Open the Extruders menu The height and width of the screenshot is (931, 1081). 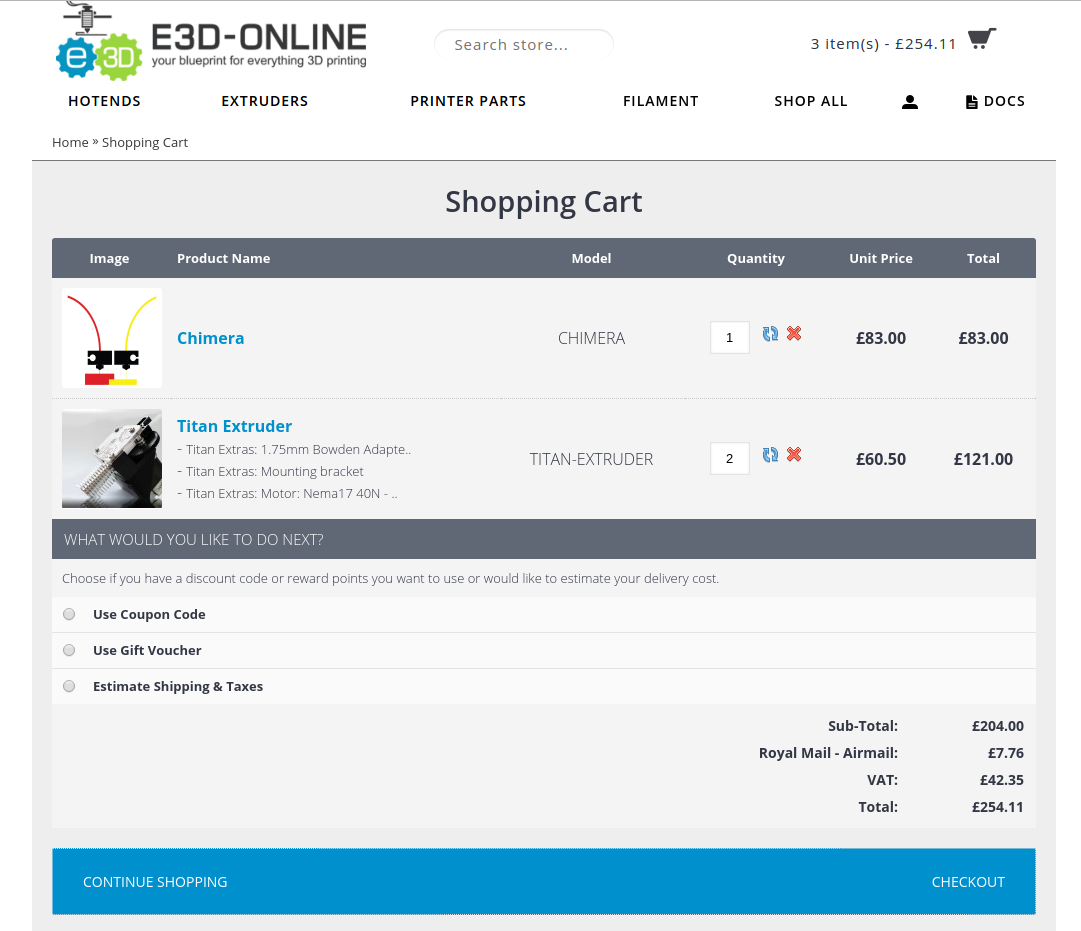coord(264,101)
